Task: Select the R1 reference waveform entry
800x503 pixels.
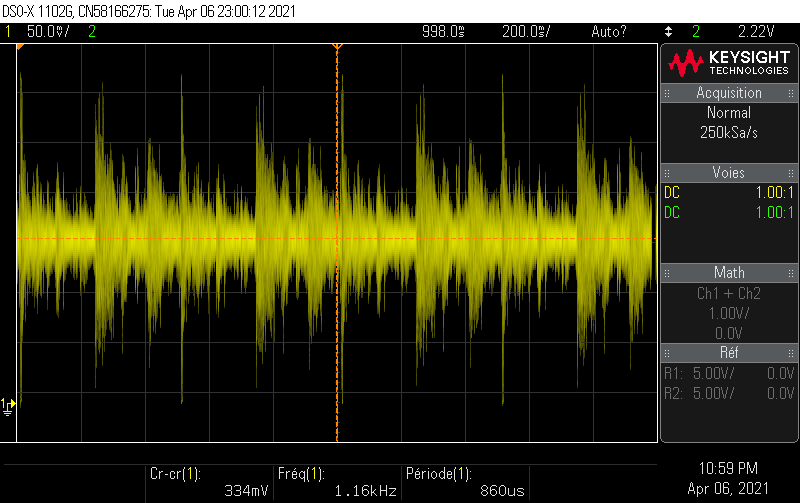Action: coord(729,373)
